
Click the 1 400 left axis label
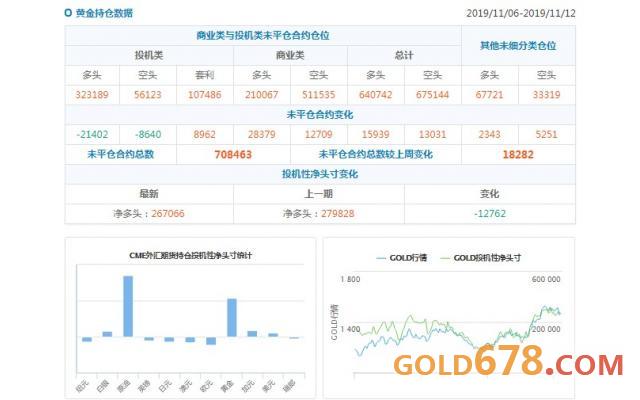pyautogui.click(x=350, y=329)
